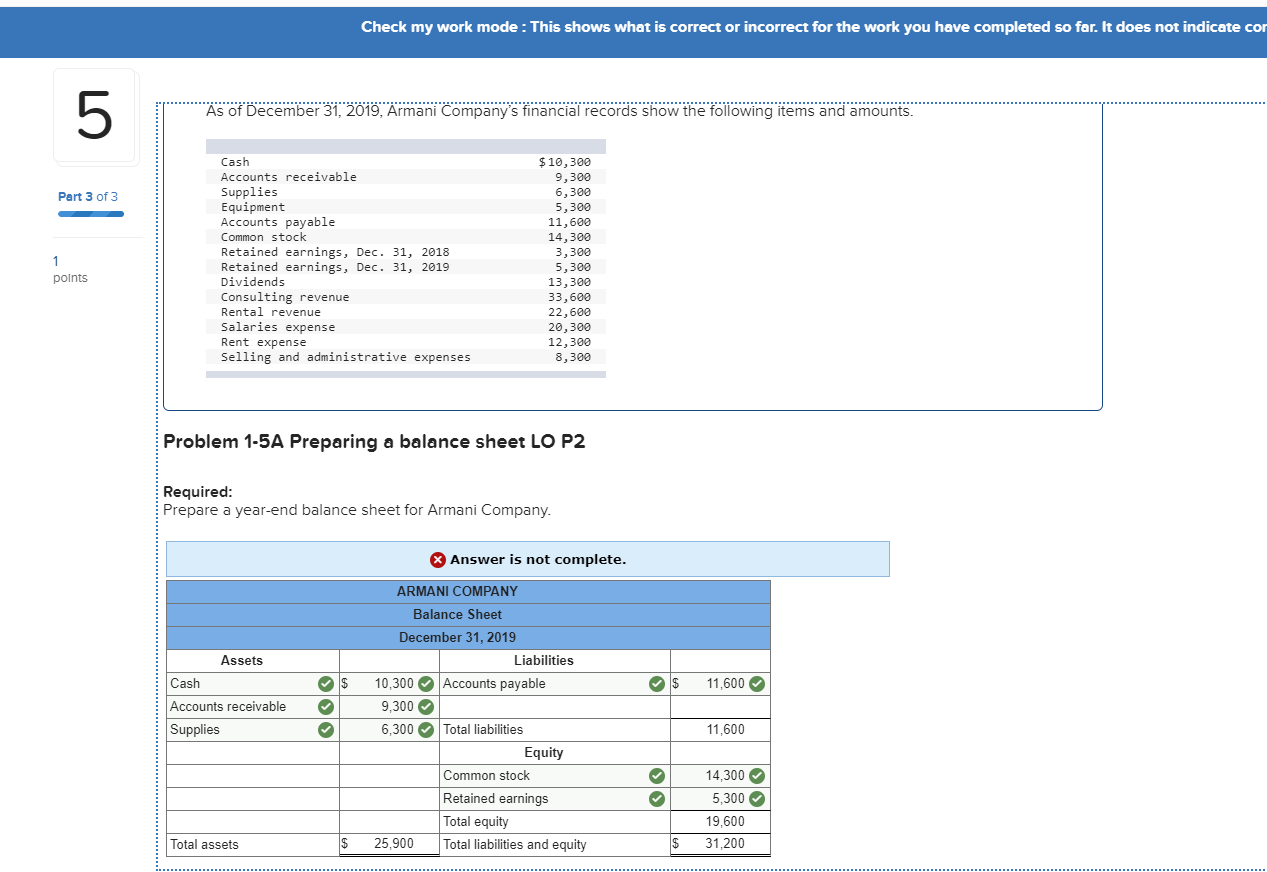Select the checkmark beside Supplies amount 6,300
Screen dimensions: 1267x872
[424, 729]
